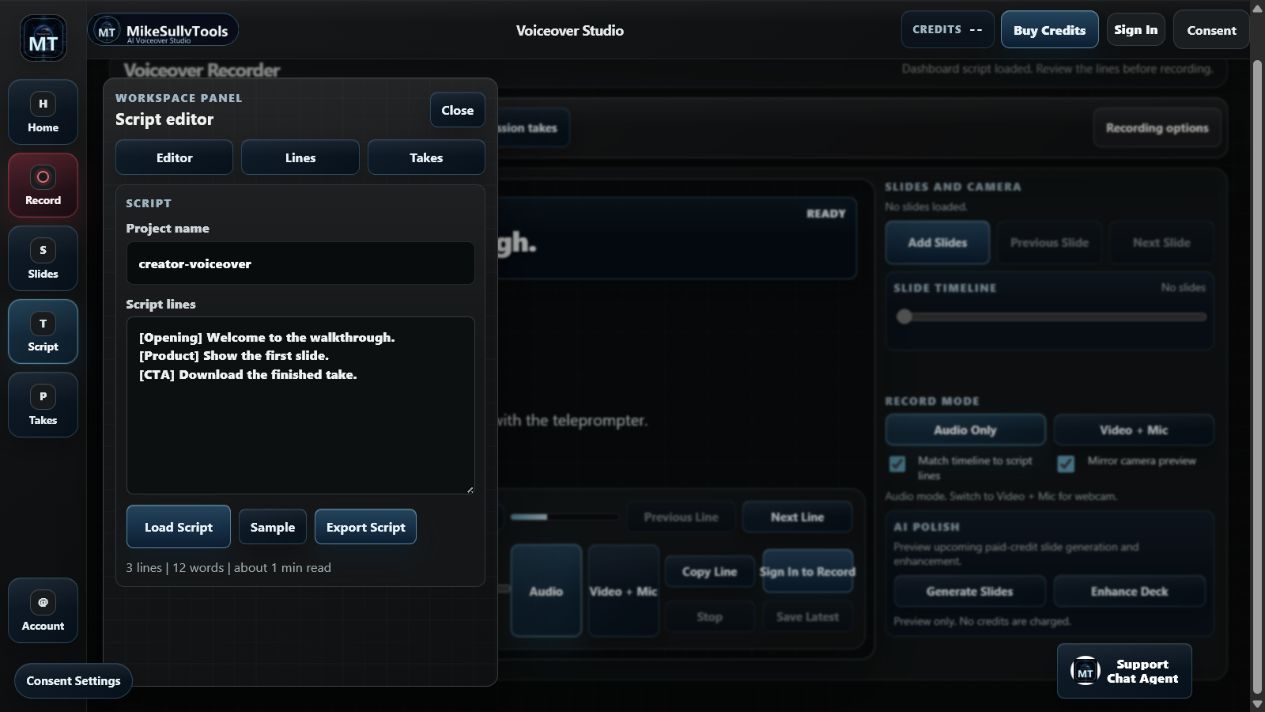This screenshot has height=712, width=1265.
Task: Select Script in the sidebar
Action: tap(43, 332)
